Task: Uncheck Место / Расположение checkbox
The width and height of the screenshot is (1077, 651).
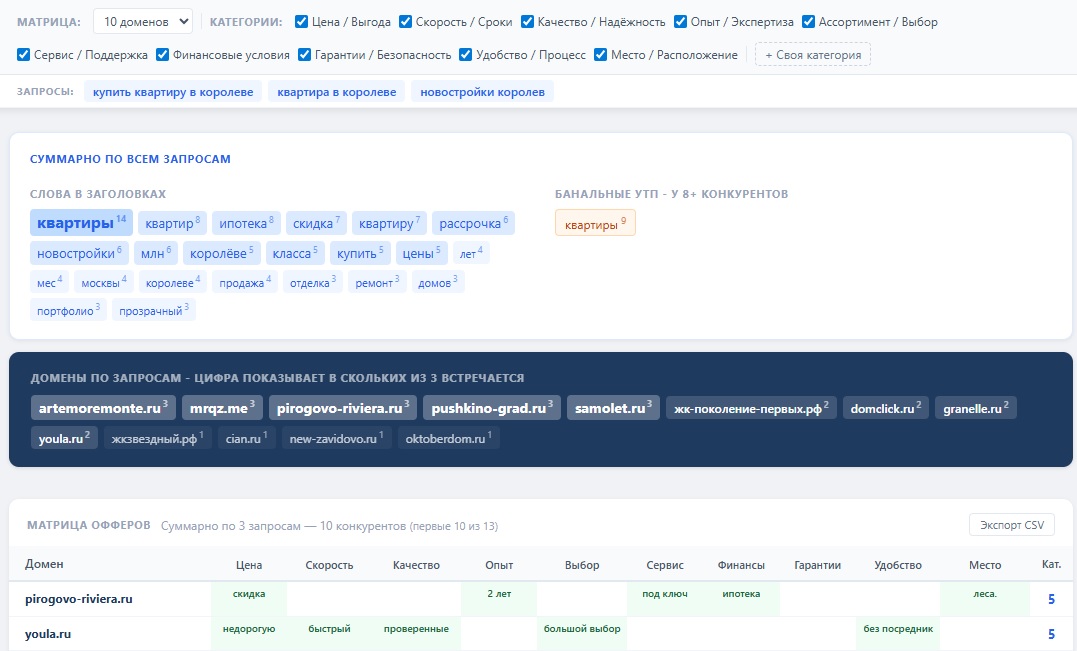Action: (600, 54)
